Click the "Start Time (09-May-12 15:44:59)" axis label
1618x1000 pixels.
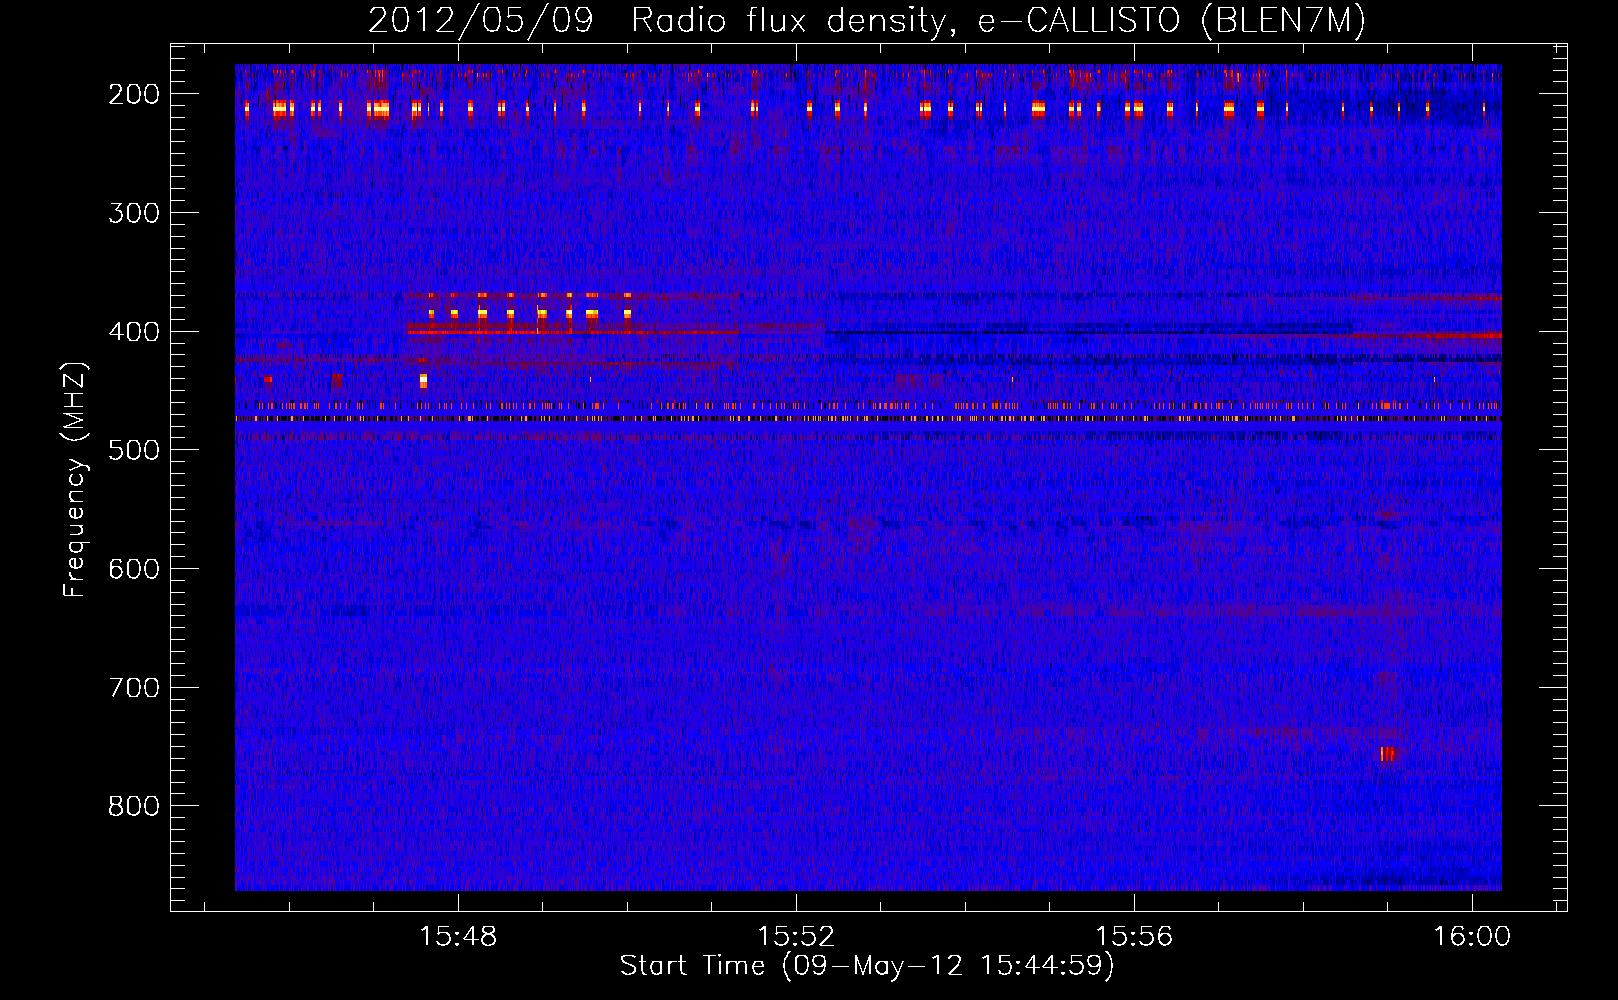pyautogui.click(x=867, y=966)
